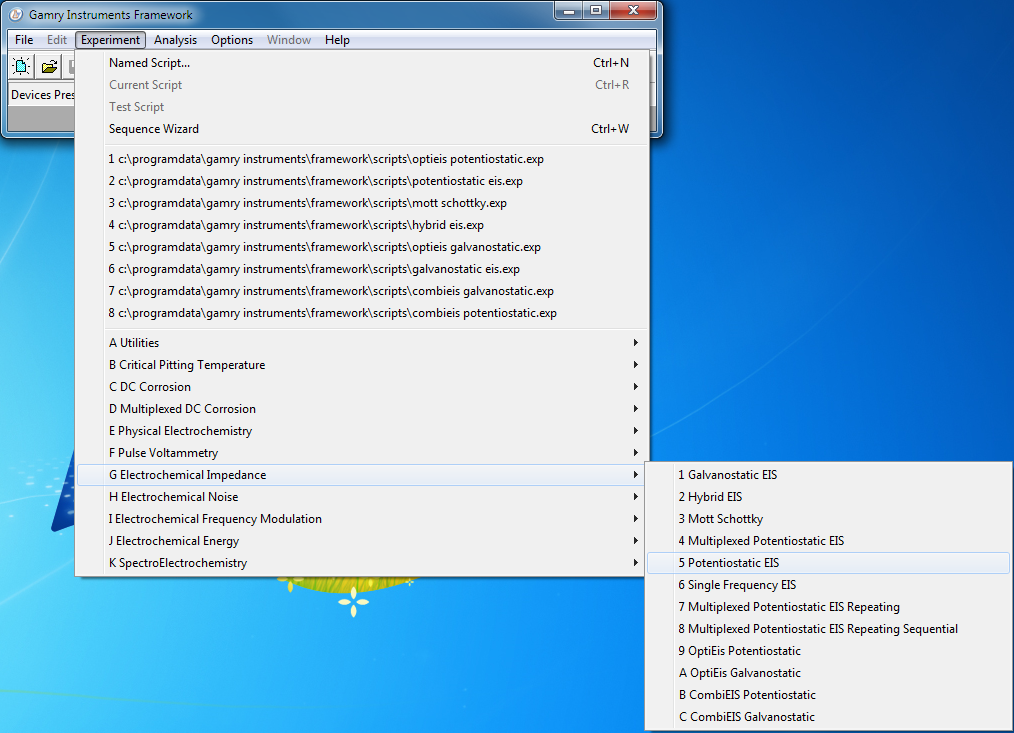
Task: Choose Mott Schottky experiment
Action: (x=828, y=518)
